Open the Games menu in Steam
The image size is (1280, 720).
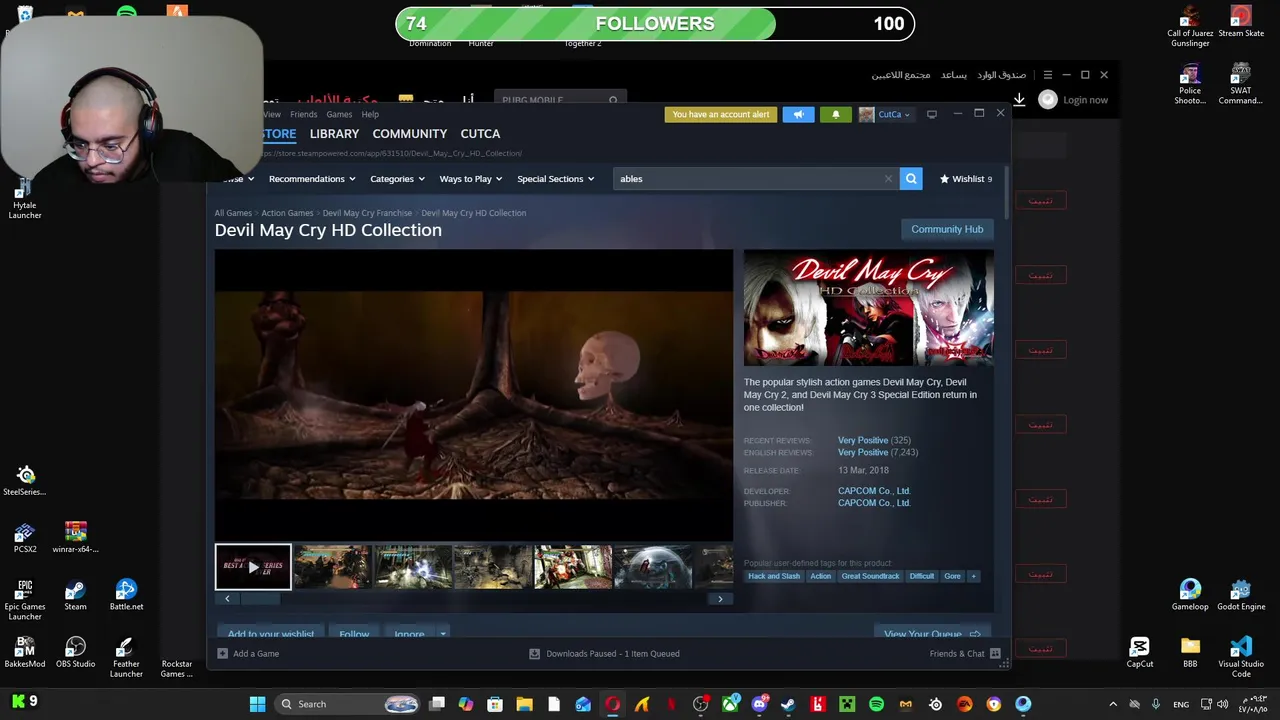[x=339, y=114]
